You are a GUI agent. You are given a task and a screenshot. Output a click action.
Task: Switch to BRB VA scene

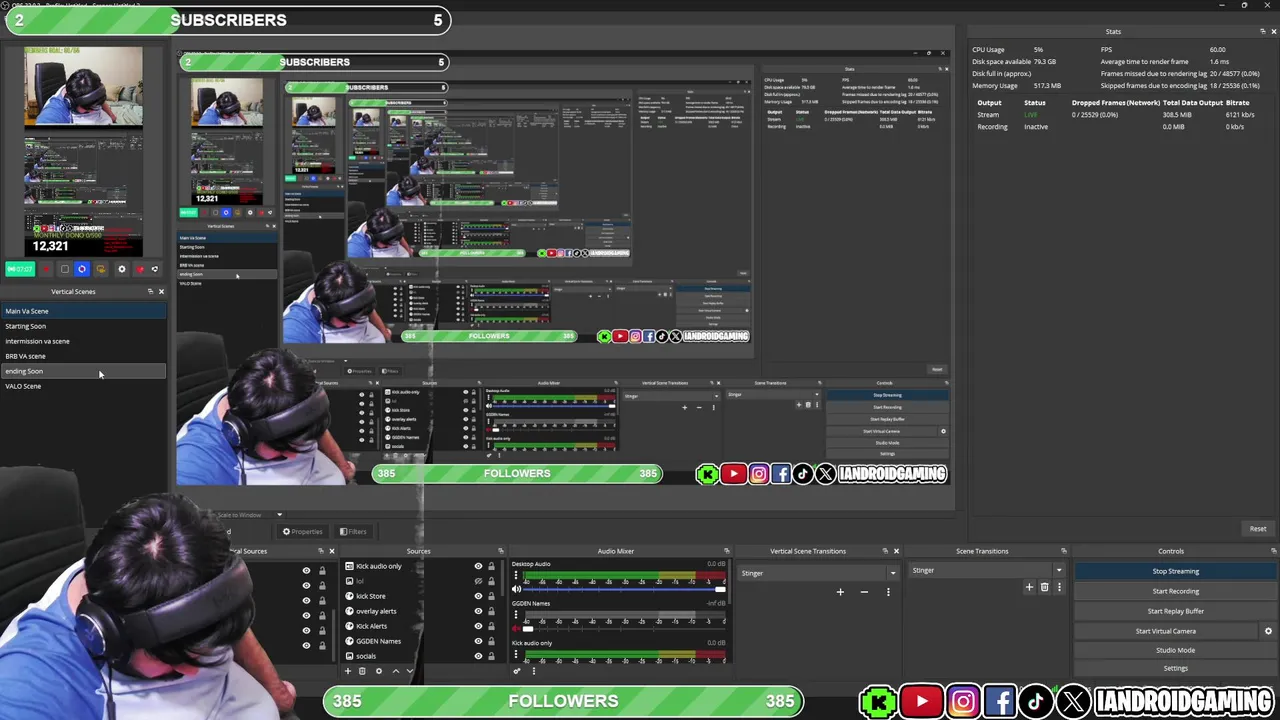pyautogui.click(x=83, y=356)
